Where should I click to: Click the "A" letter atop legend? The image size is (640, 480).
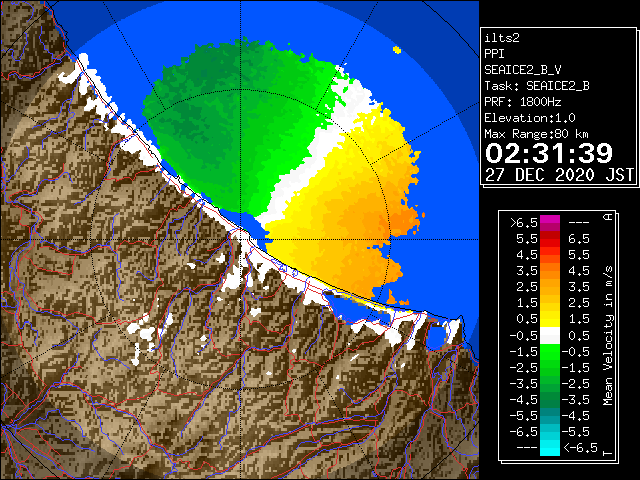tap(608, 217)
